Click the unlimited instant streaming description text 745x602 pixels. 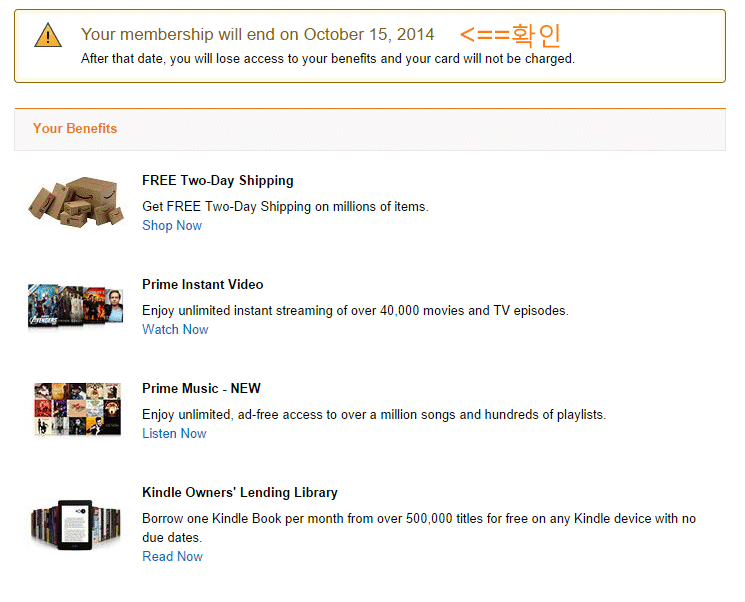(355, 311)
